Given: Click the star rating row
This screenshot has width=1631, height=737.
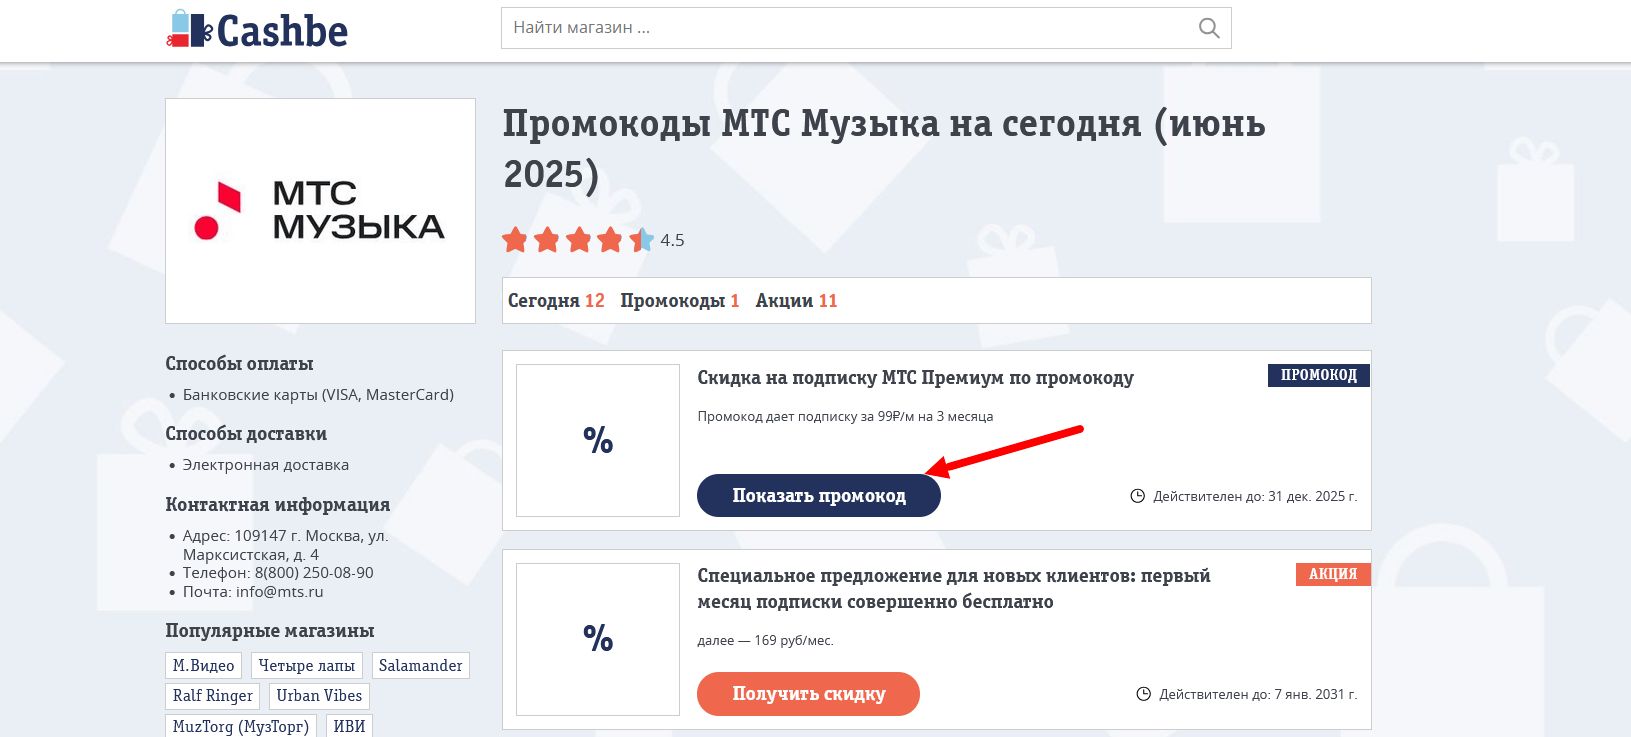Looking at the screenshot, I should point(577,240).
